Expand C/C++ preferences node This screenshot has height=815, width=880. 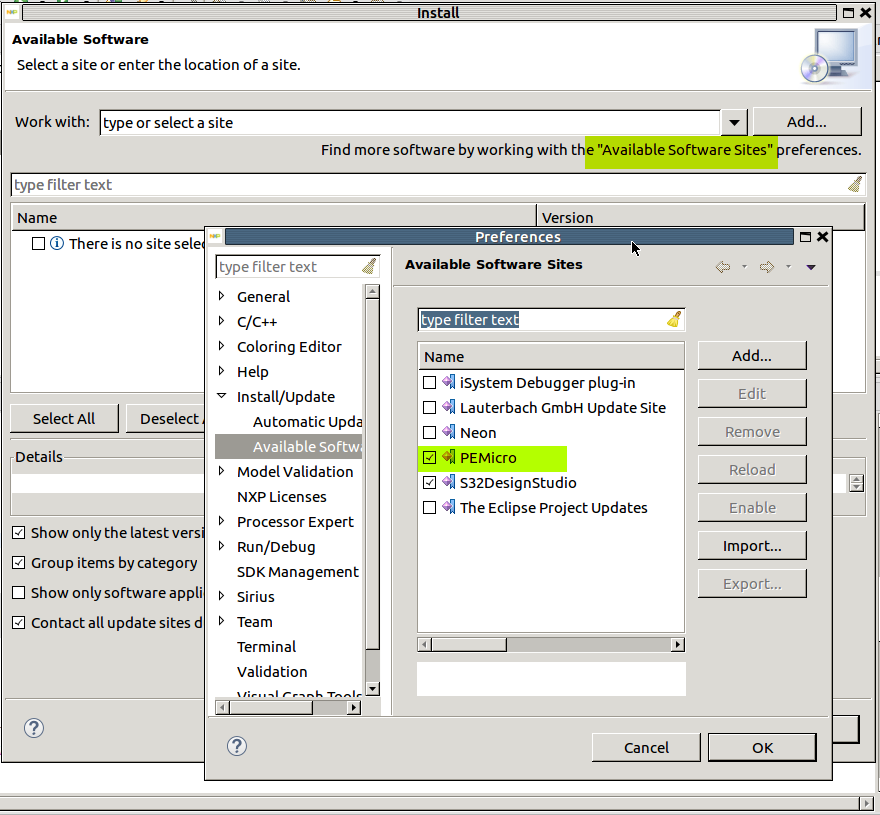point(222,321)
